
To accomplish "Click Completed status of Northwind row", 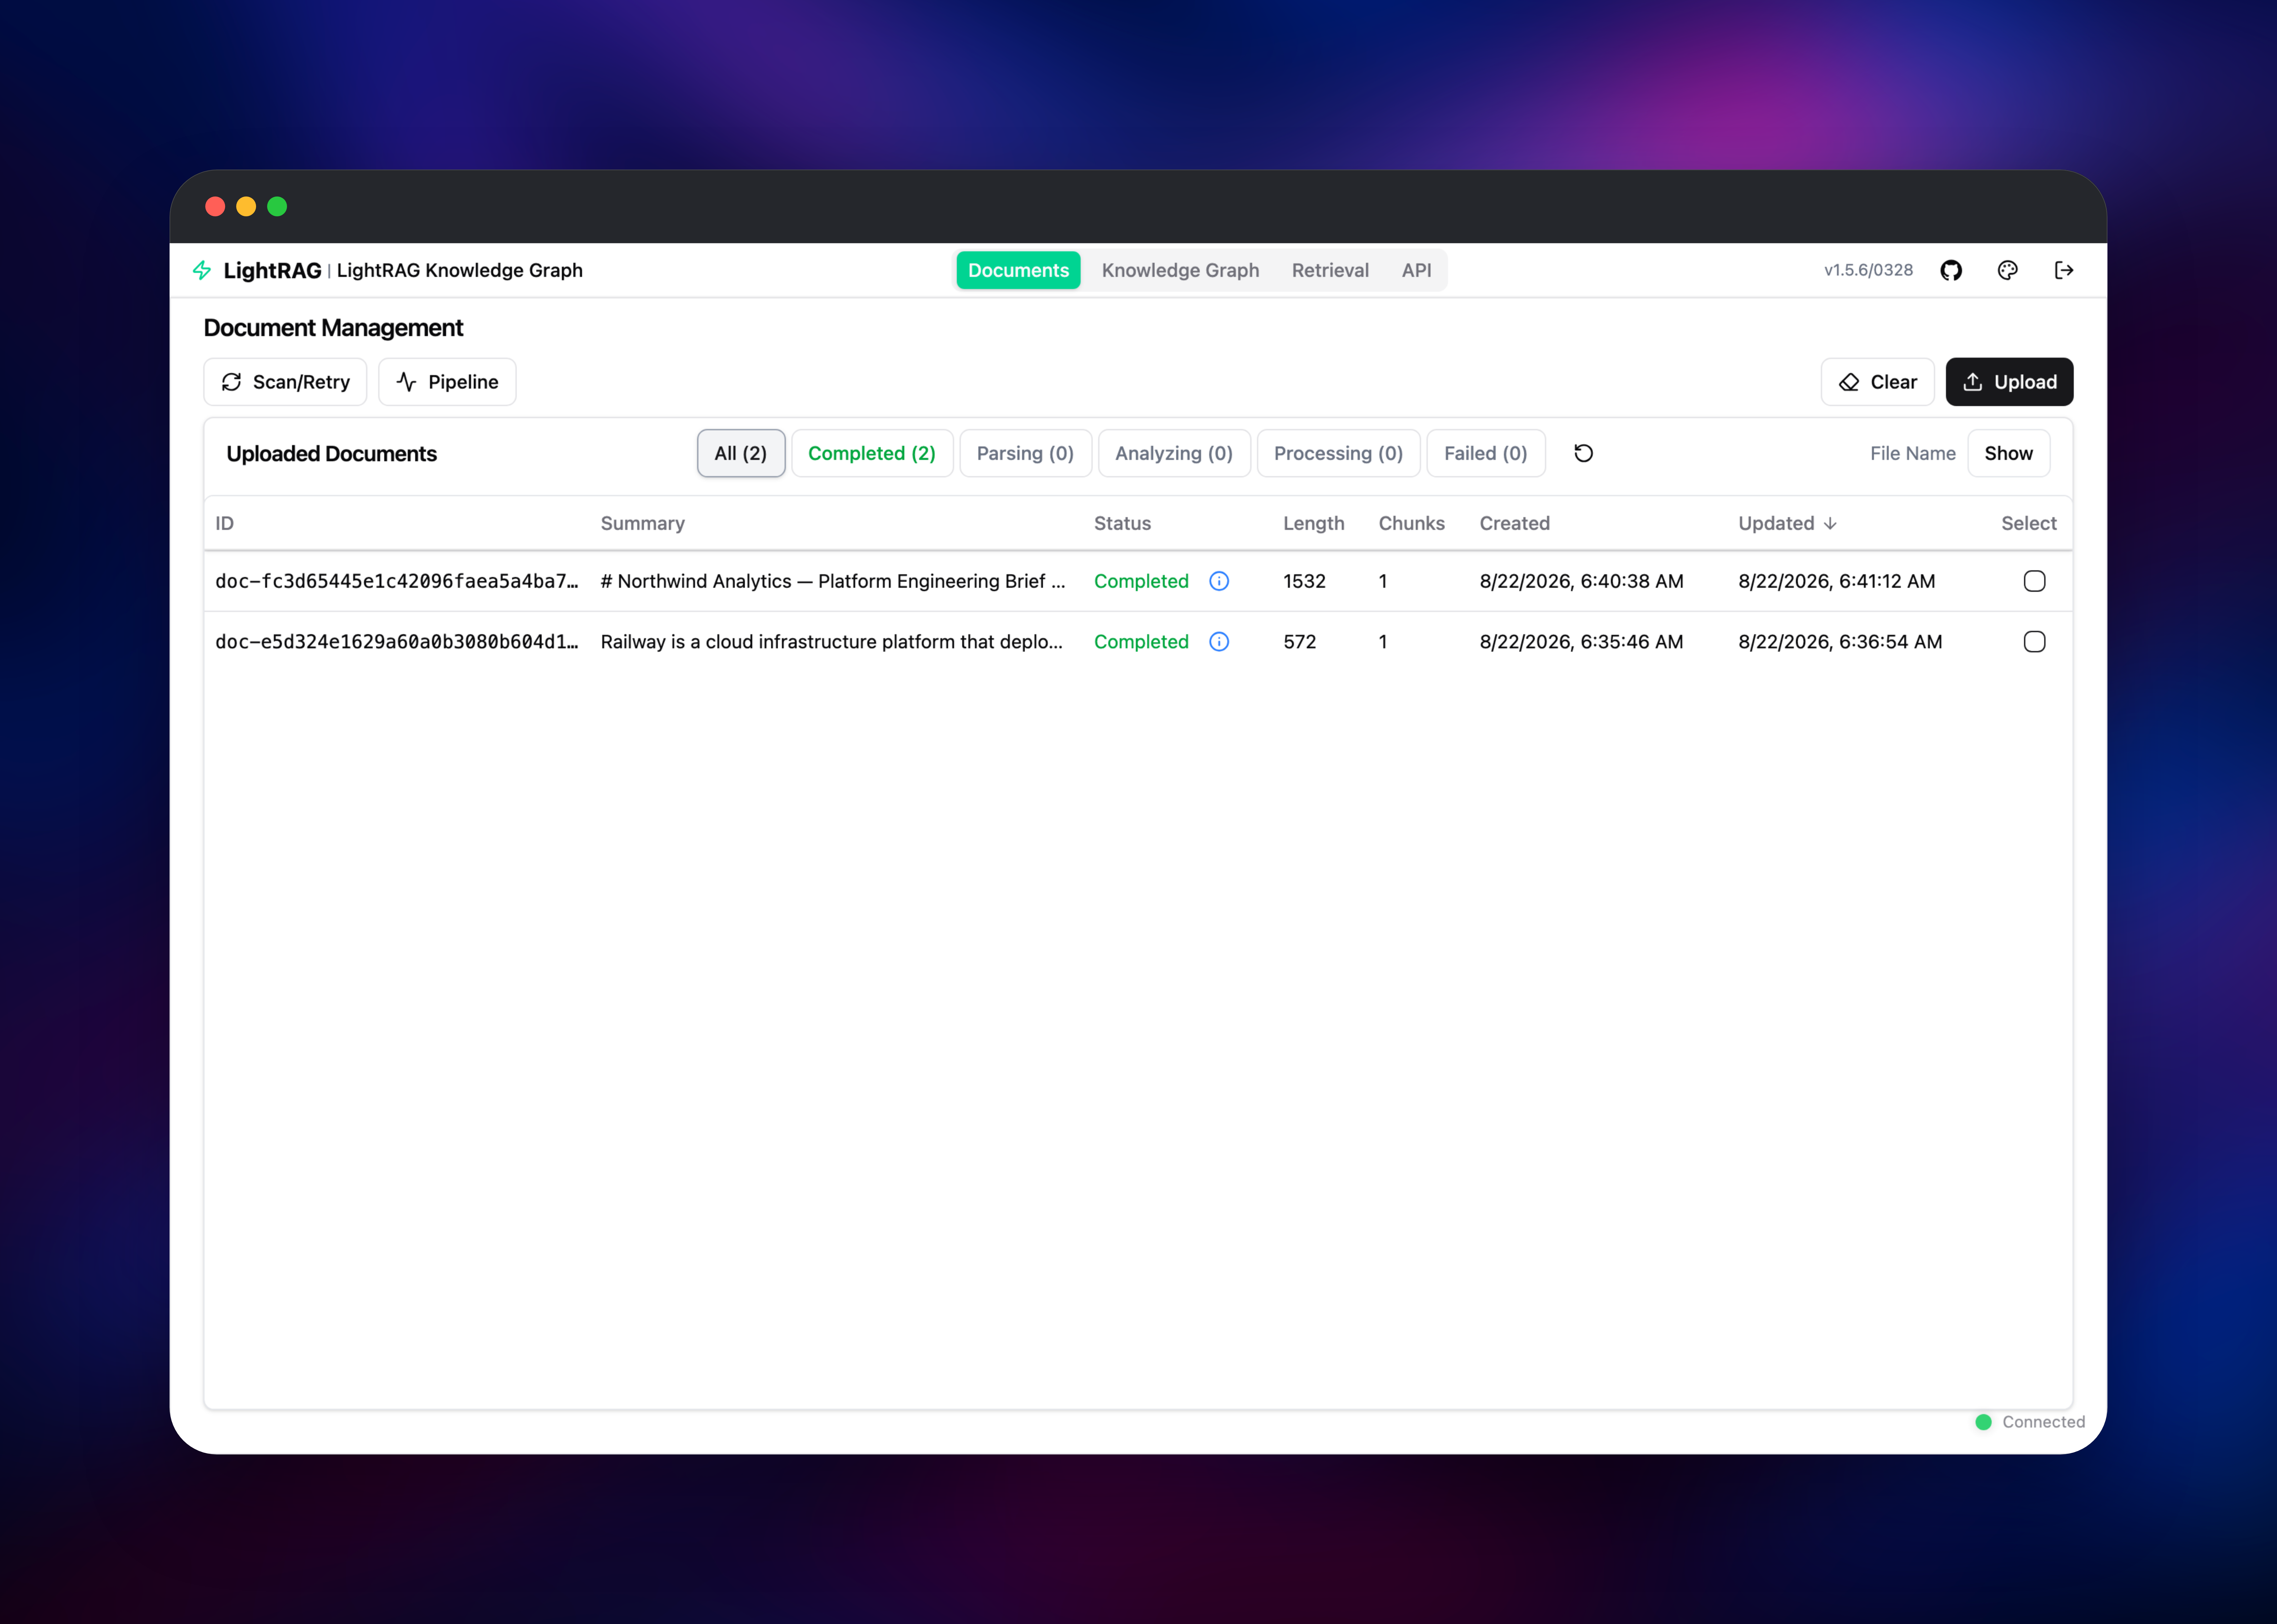I will pyautogui.click(x=1141, y=581).
